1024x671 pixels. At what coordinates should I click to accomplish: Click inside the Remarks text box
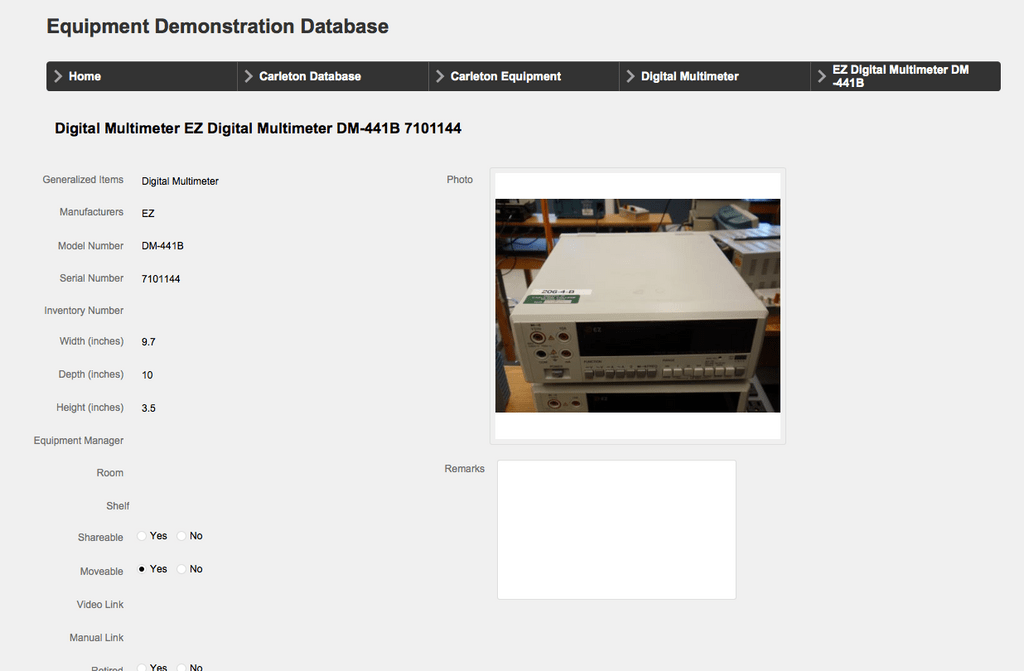pyautogui.click(x=616, y=529)
